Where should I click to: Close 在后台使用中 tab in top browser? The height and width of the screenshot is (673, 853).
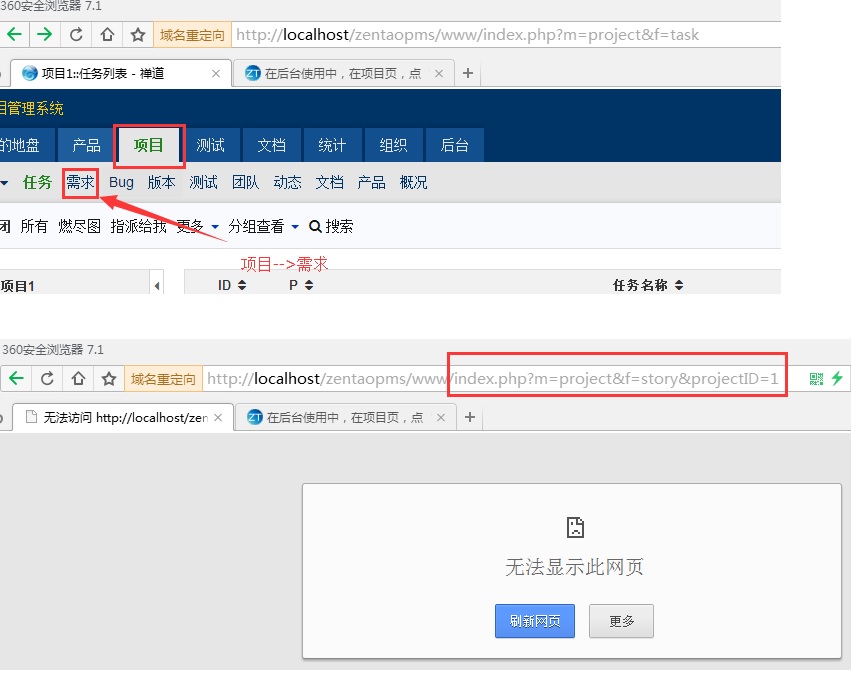pyautogui.click(x=439, y=73)
